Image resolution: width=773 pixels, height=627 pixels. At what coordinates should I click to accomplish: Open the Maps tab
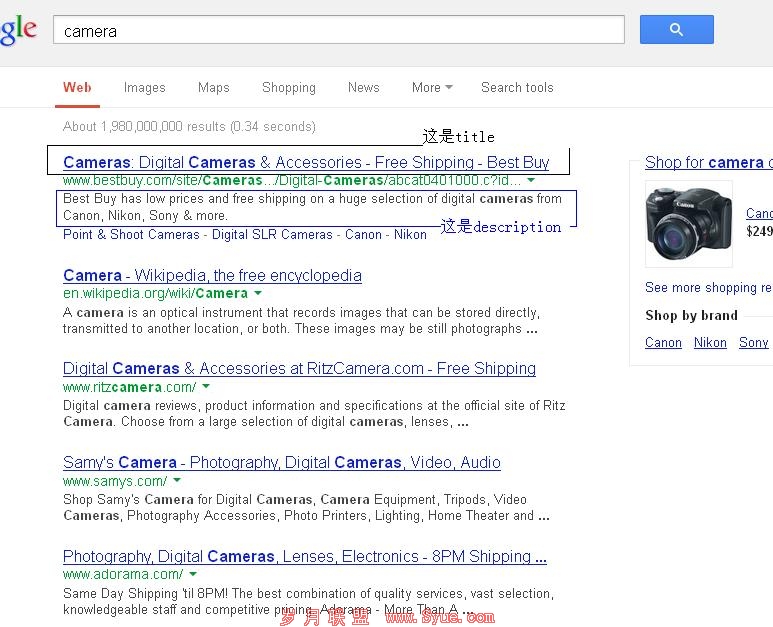pyautogui.click(x=213, y=87)
